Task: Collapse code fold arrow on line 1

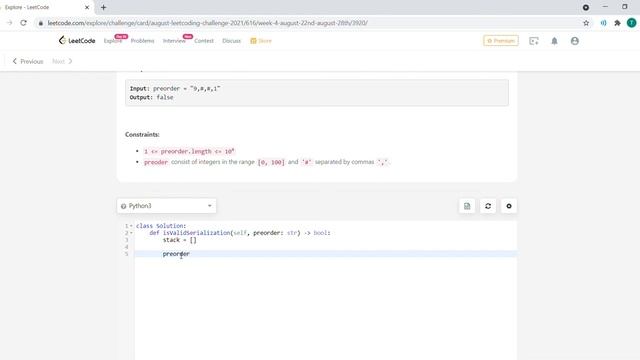Action: tap(131, 226)
